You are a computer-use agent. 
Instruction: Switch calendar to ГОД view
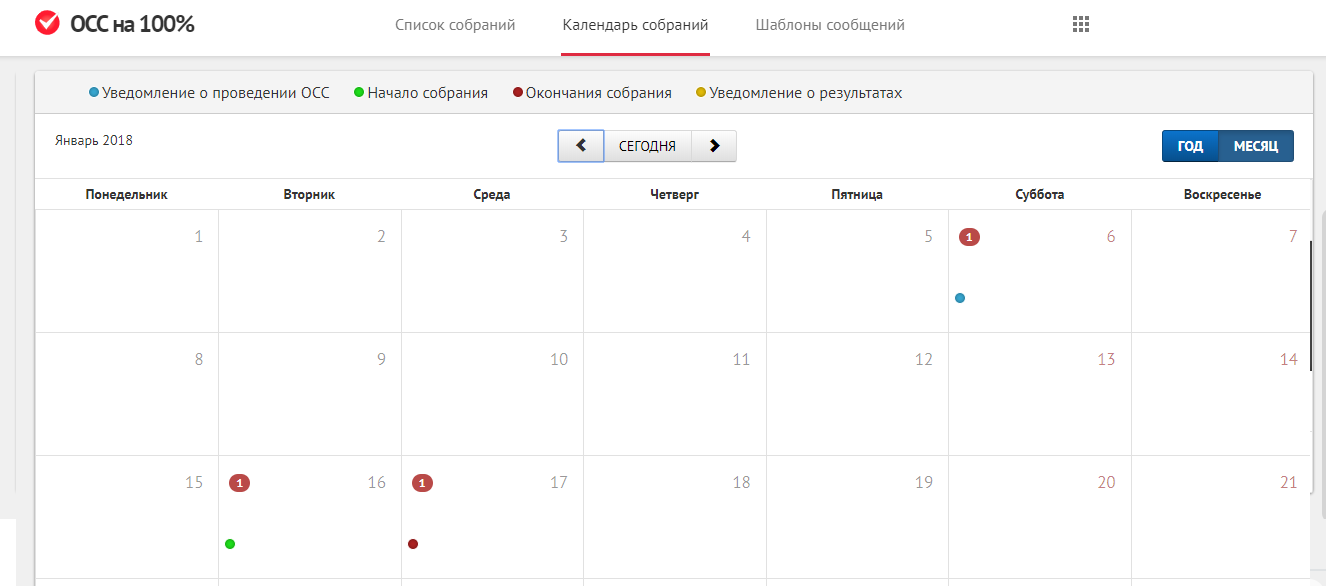tap(1190, 146)
